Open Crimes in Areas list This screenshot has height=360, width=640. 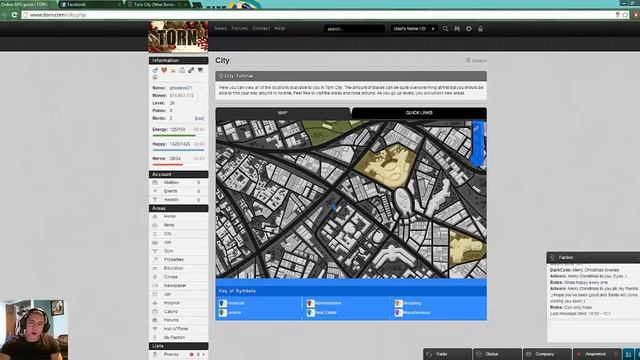[178, 277]
